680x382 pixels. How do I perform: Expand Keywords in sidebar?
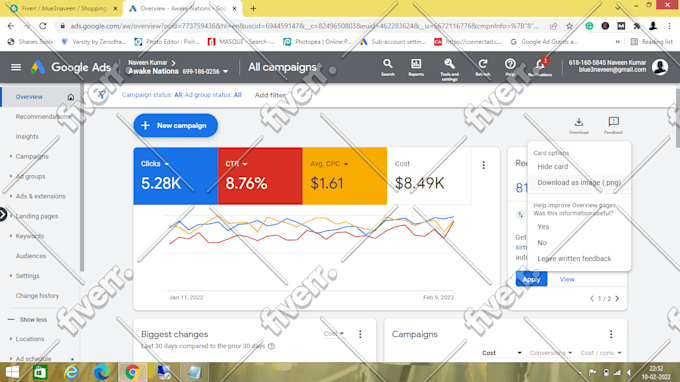11,236
